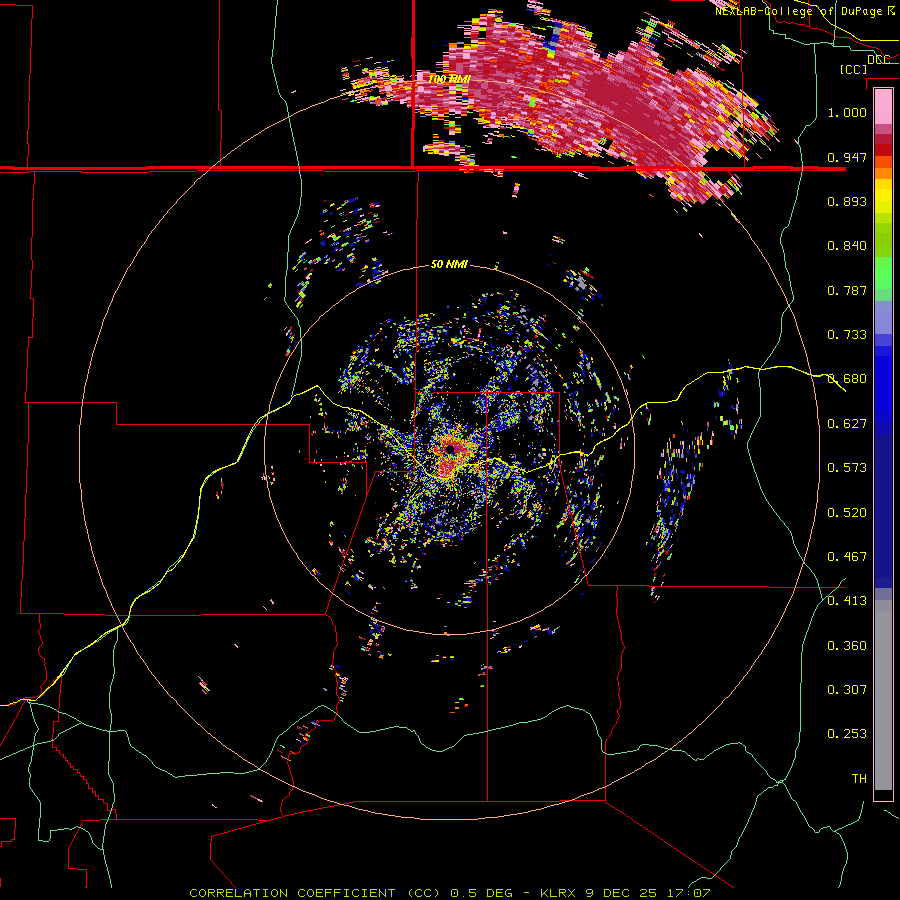Click the [CC] legend heading

pos(854,69)
